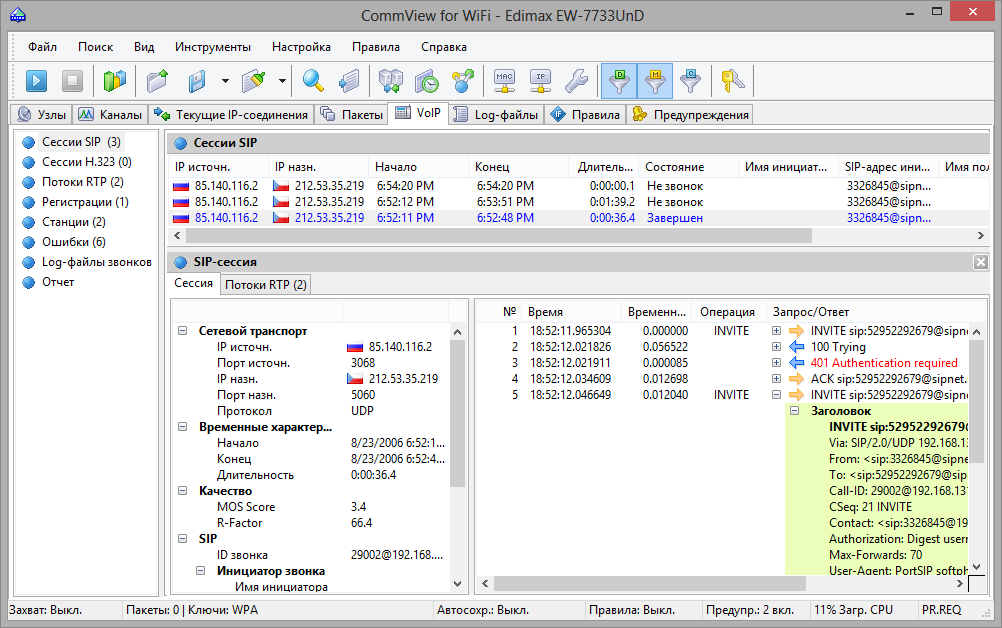Select Станции (2) in sidebar
This screenshot has width=1002, height=628.
(x=73, y=222)
